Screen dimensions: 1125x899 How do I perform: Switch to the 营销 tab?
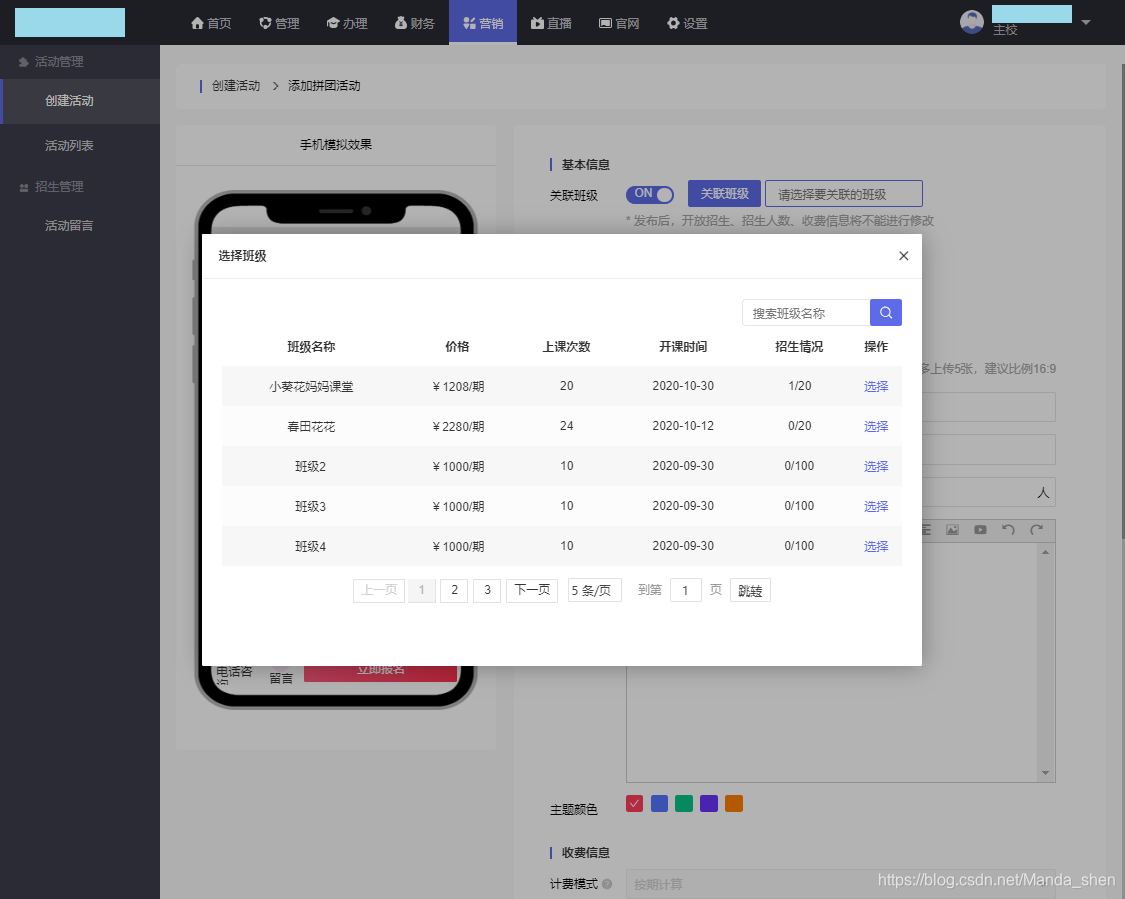483,23
